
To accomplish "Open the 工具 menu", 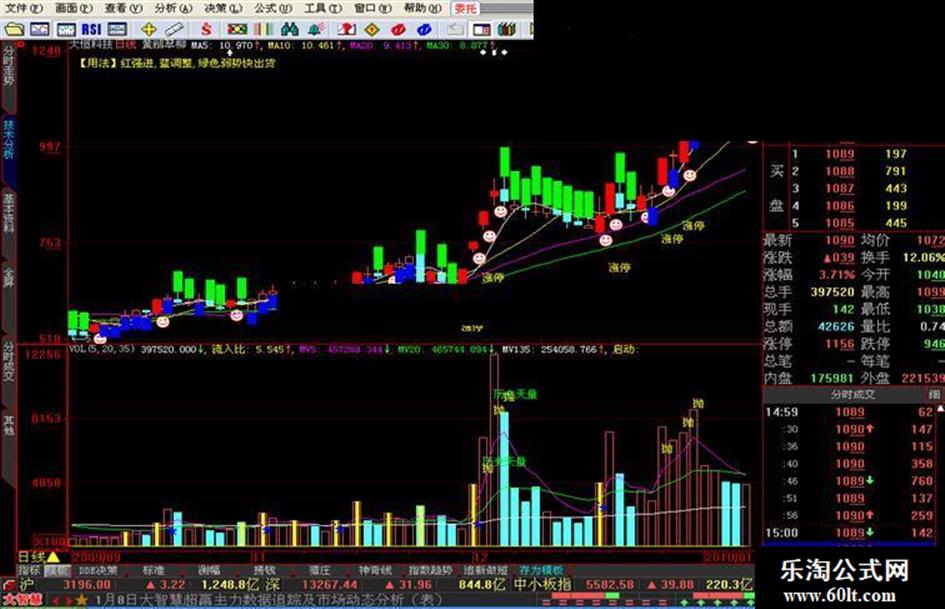I will 322,8.
